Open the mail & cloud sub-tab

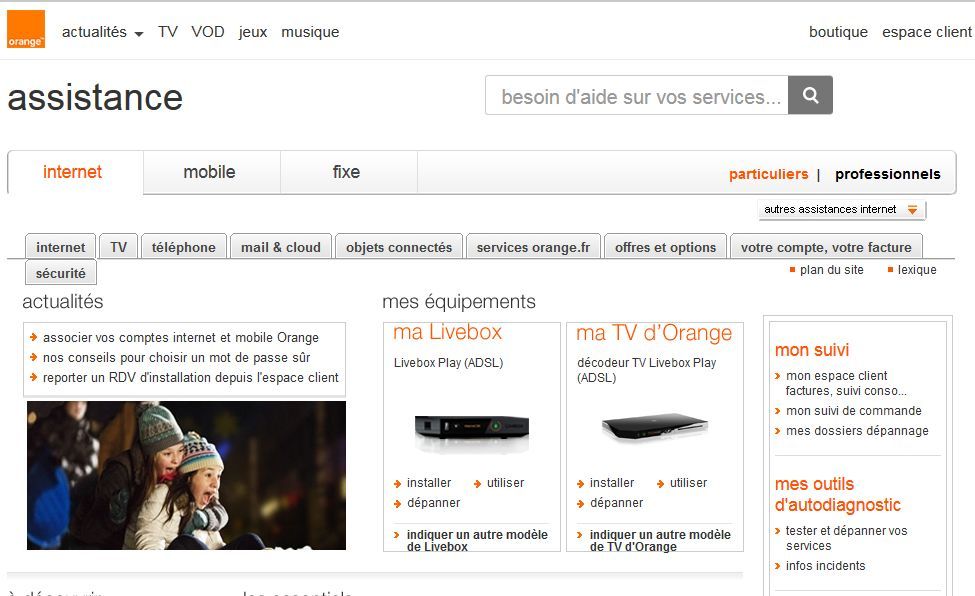280,247
